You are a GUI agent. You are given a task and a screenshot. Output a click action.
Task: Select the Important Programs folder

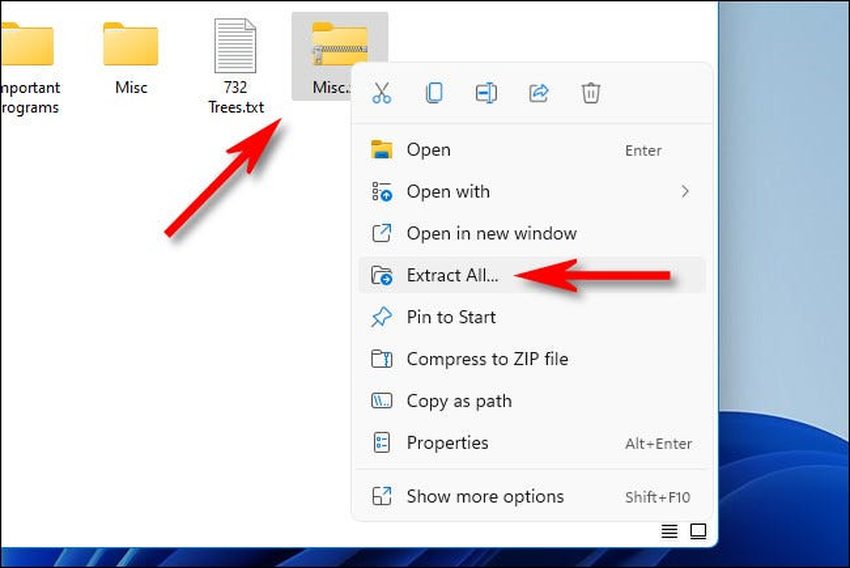tap(27, 58)
